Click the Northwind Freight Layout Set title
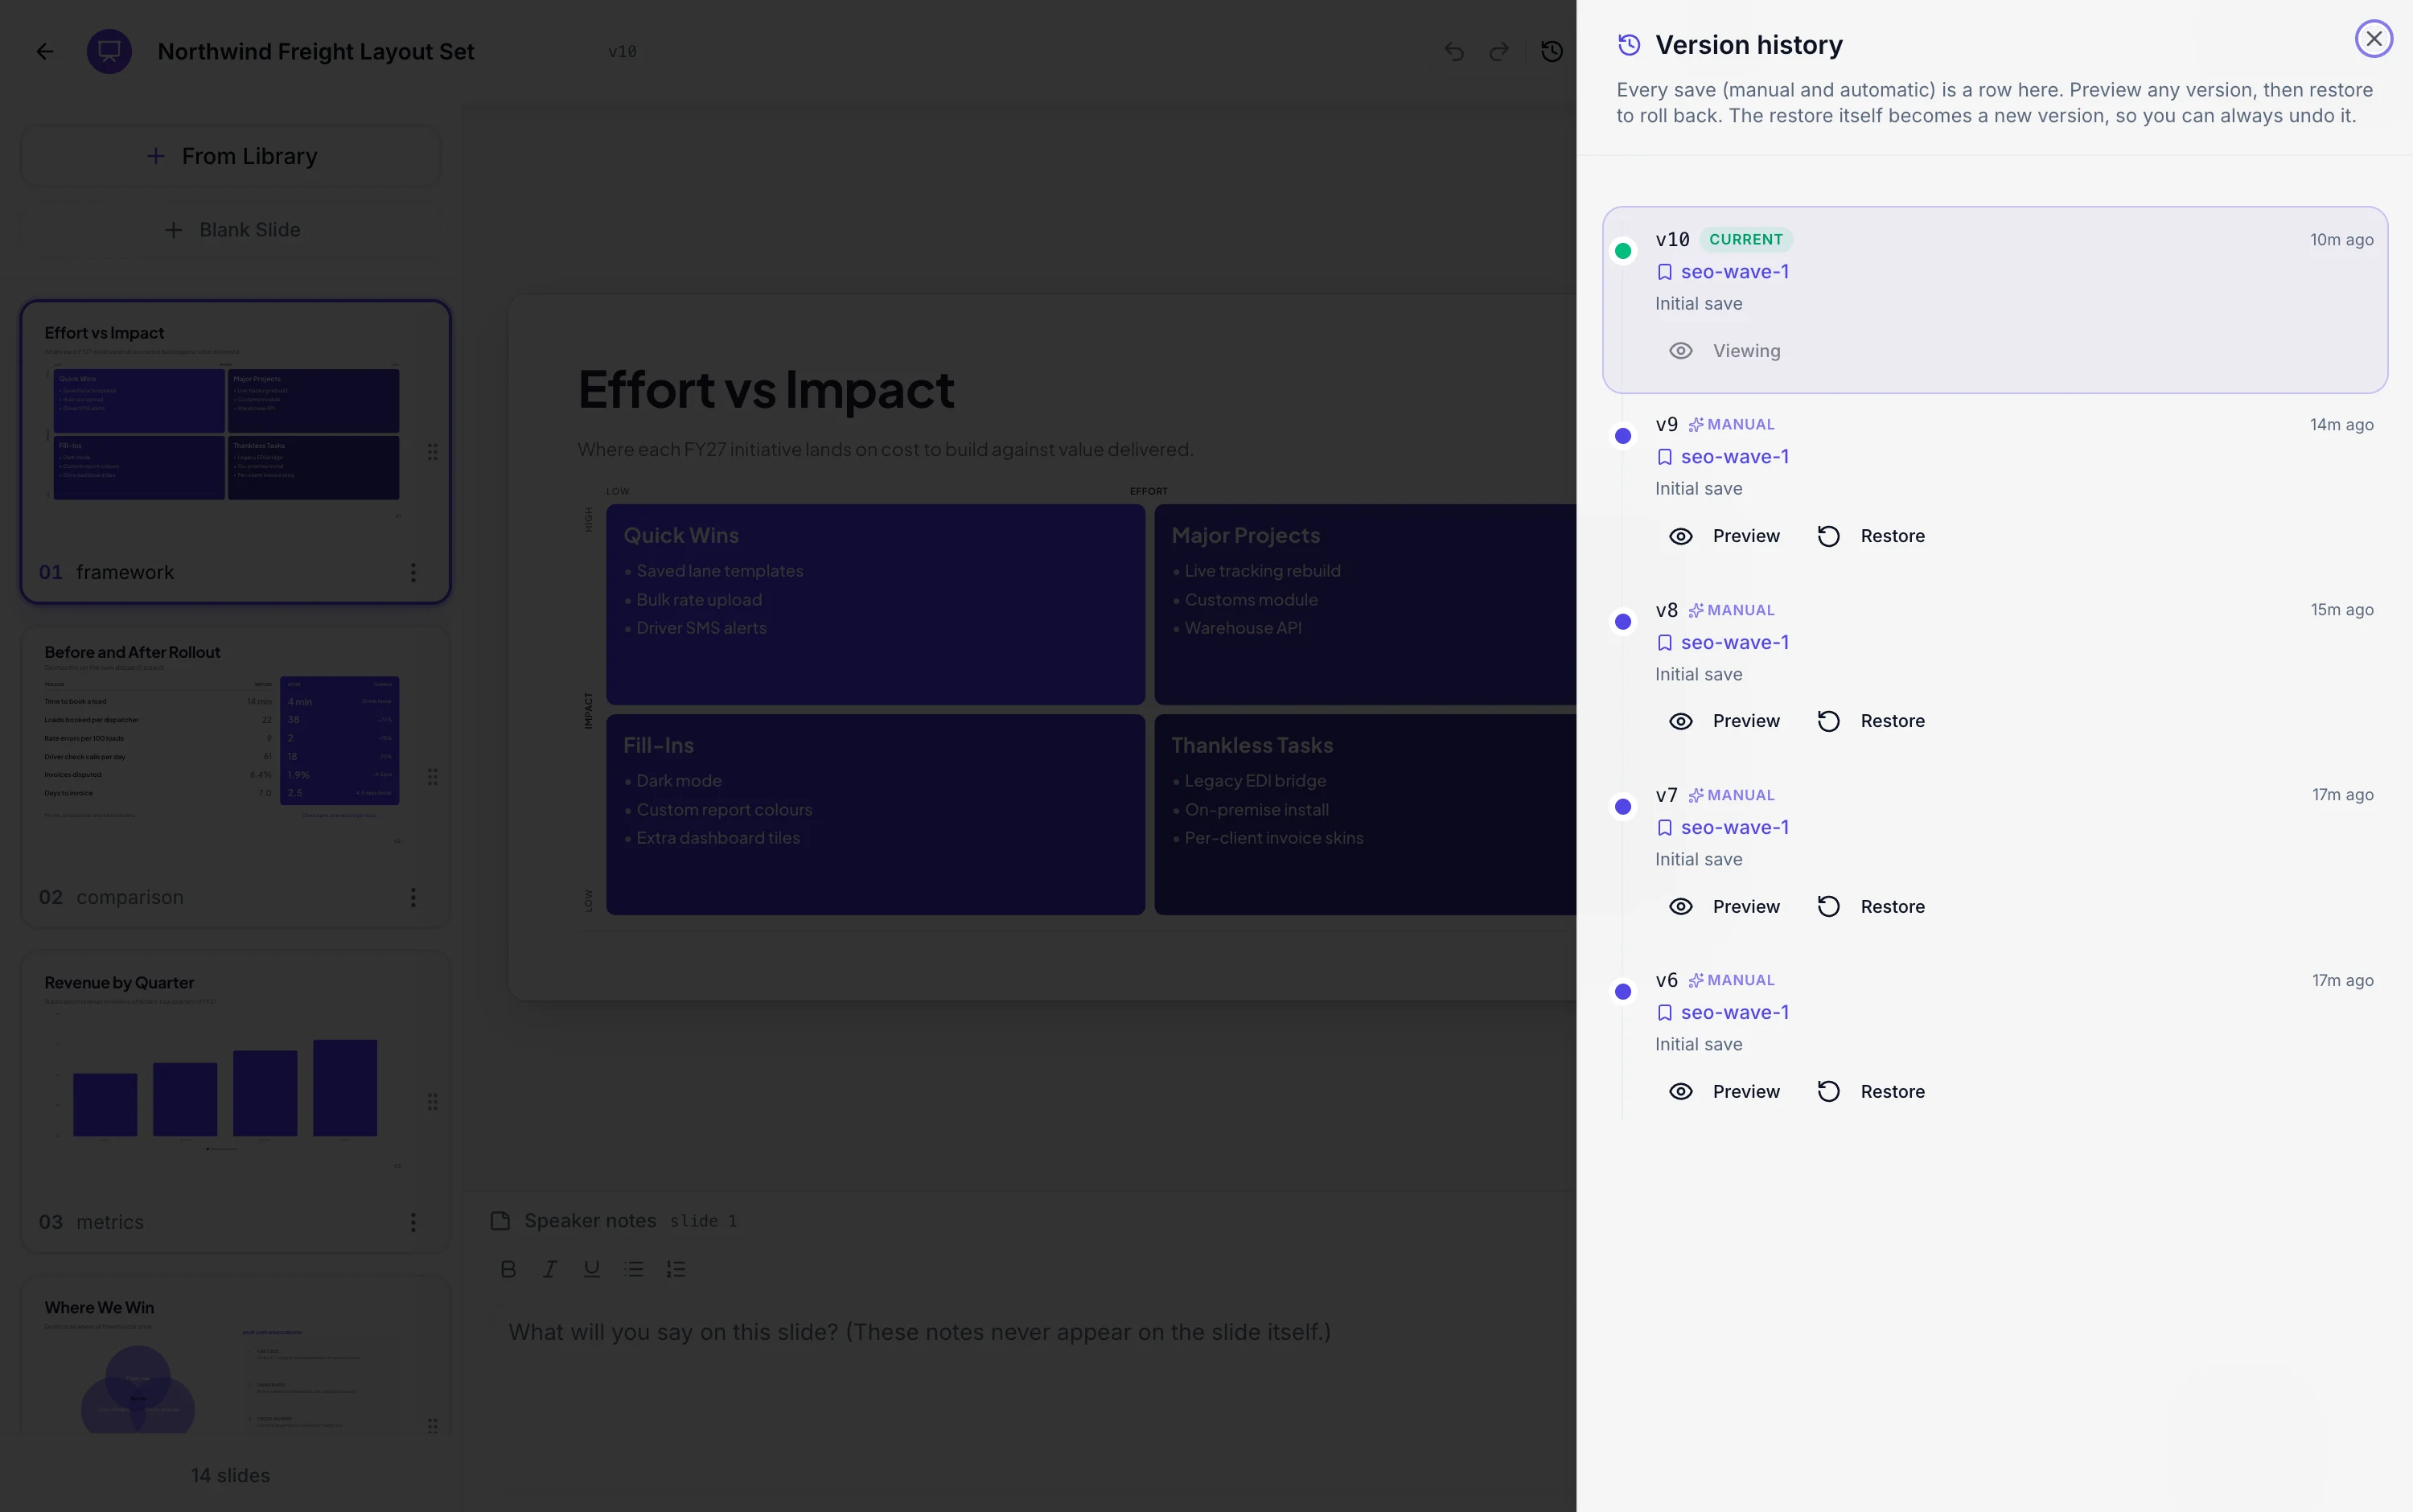Viewport: 2413px width, 1512px height. coord(316,52)
